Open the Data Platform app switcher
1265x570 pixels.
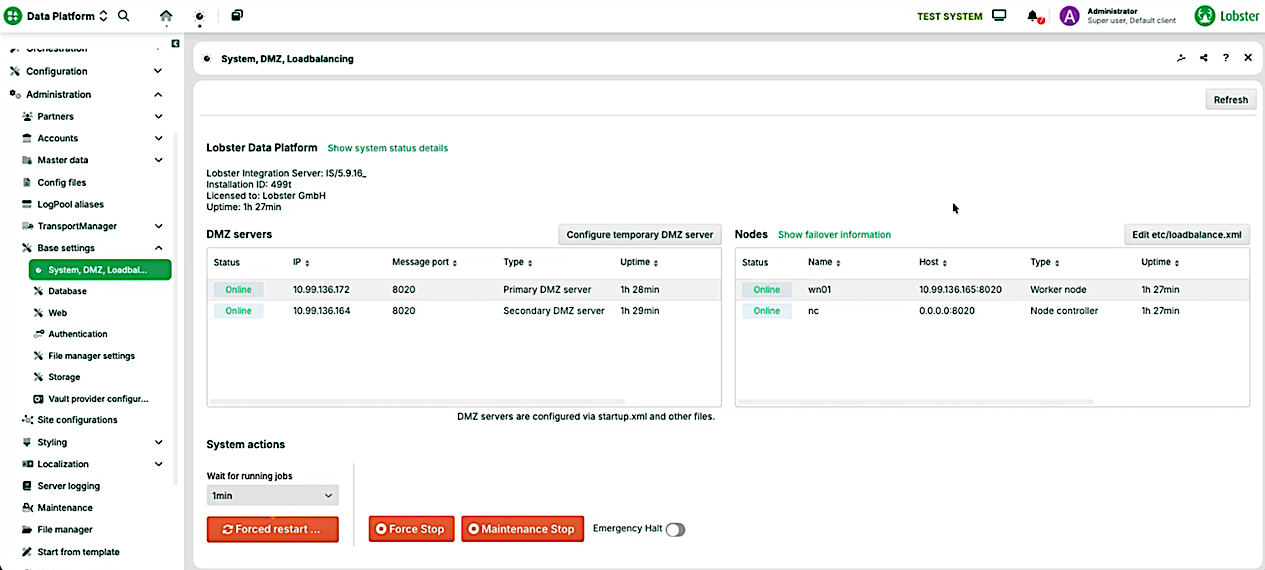click(x=57, y=16)
